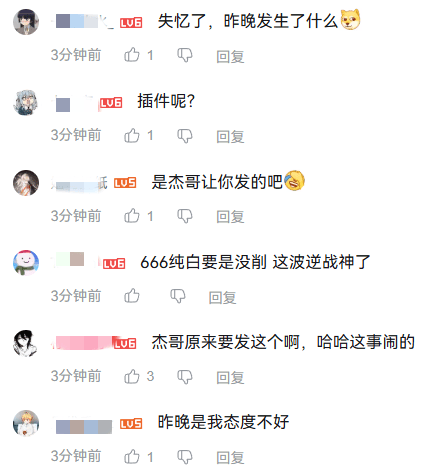Open avatar of the '失忆了' commenter
The image size is (439, 474).
coord(26,22)
